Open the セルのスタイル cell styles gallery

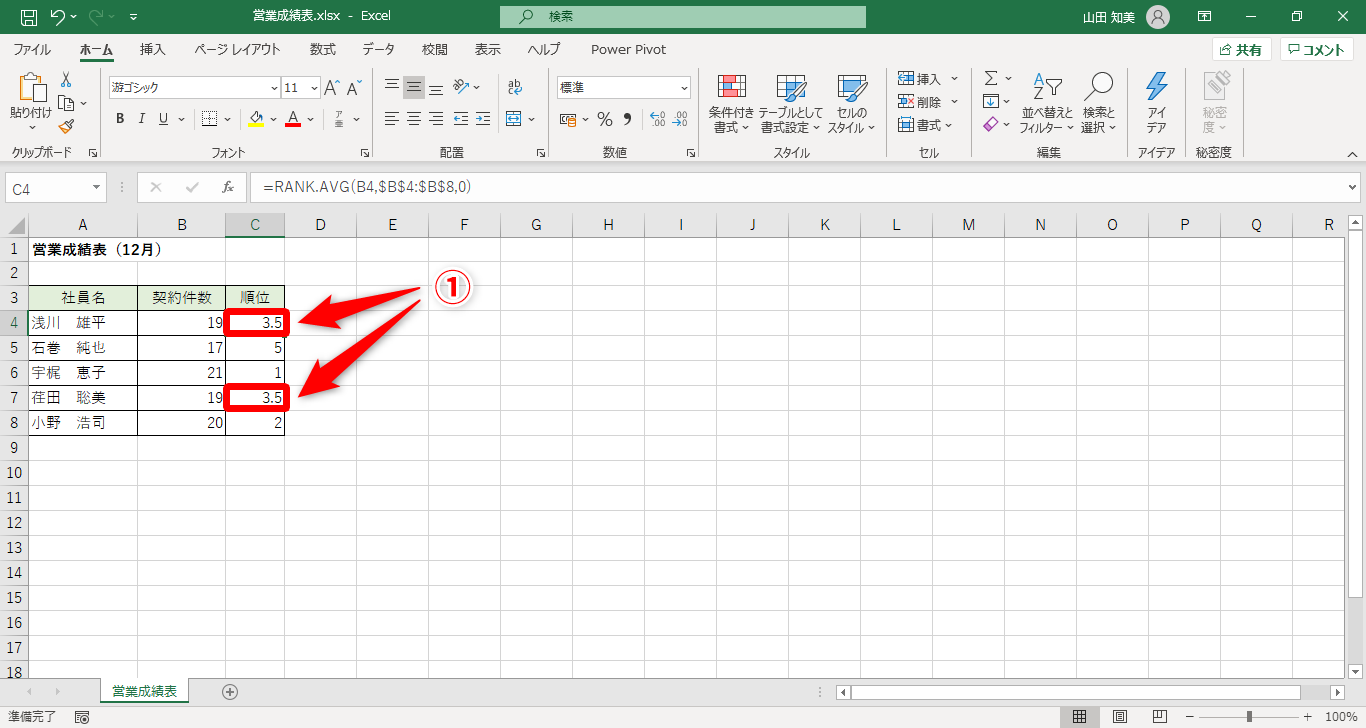pyautogui.click(x=851, y=103)
